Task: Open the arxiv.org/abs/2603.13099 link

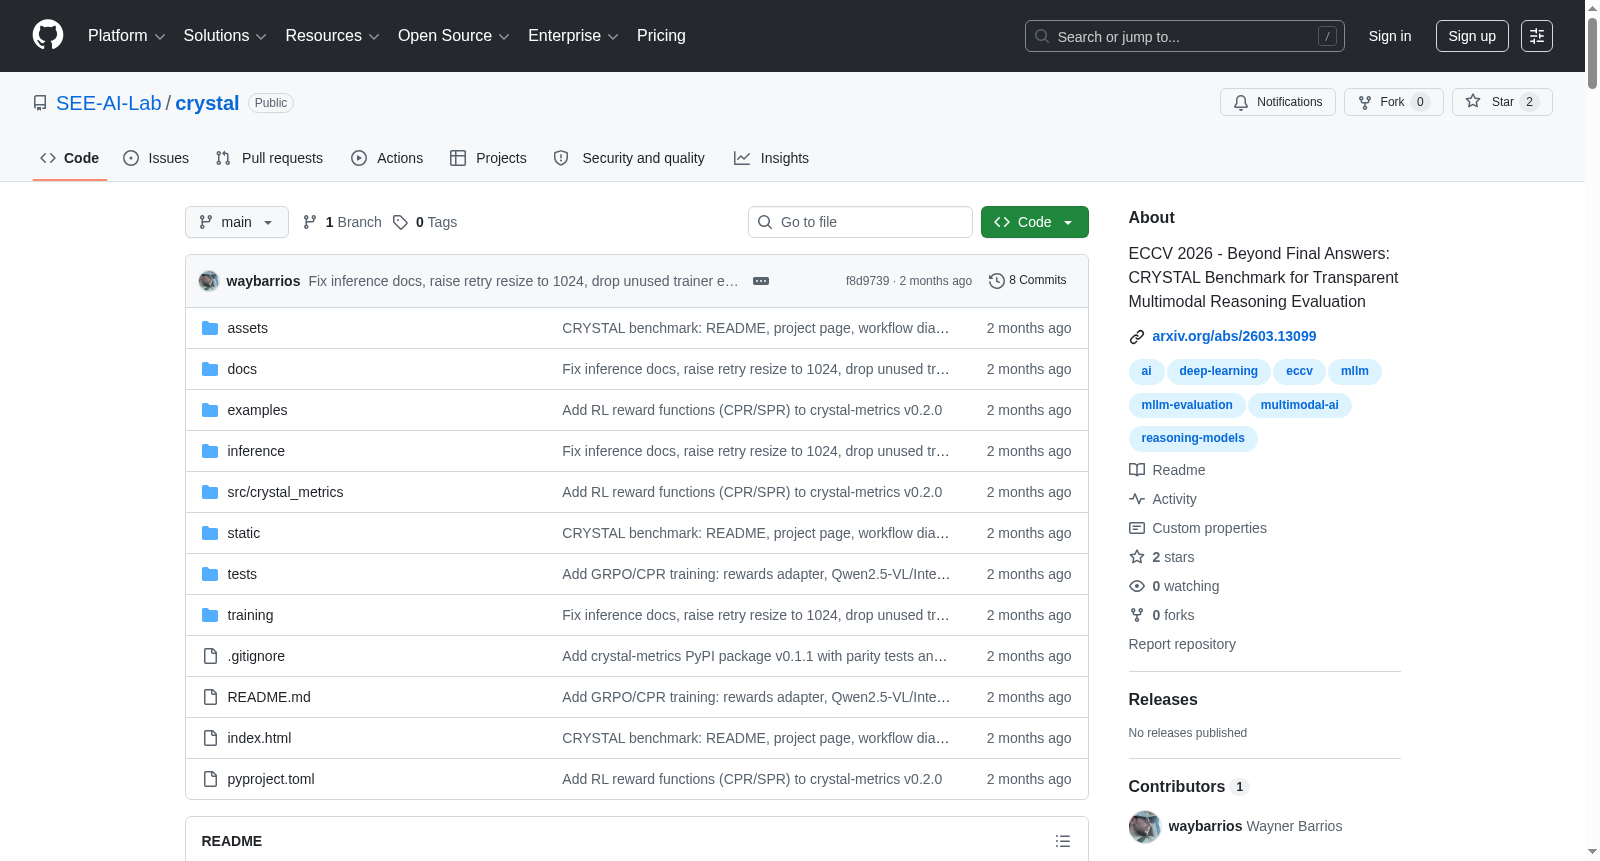Action: coord(1234,337)
